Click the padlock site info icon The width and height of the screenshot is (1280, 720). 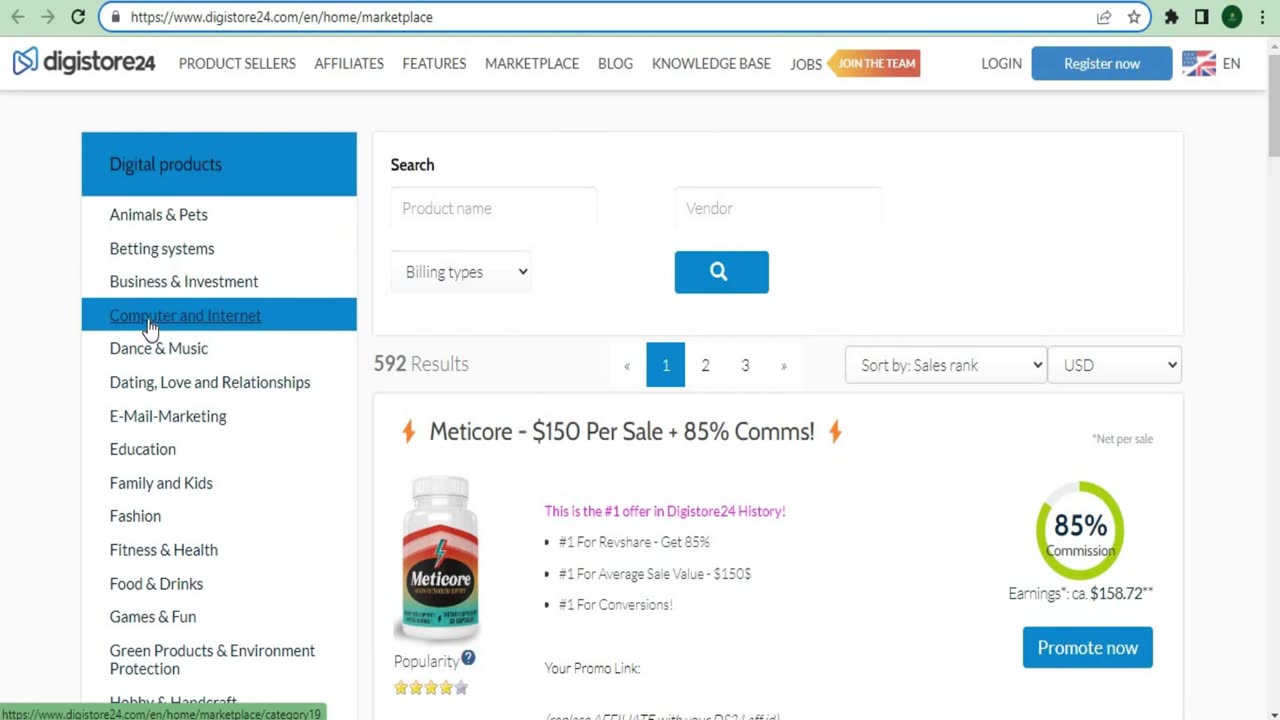point(116,17)
